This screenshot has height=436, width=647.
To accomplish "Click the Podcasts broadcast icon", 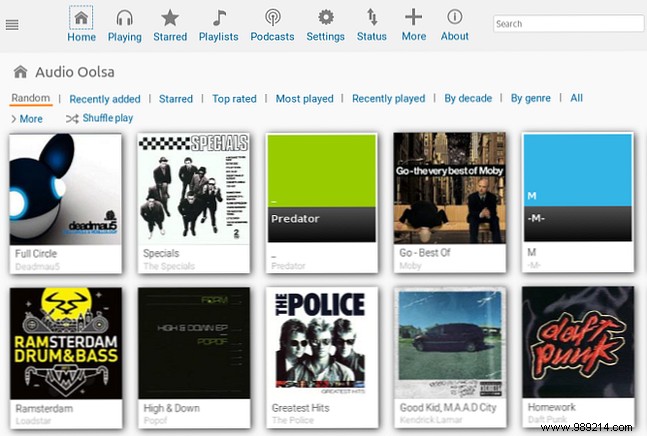I will [x=272, y=17].
